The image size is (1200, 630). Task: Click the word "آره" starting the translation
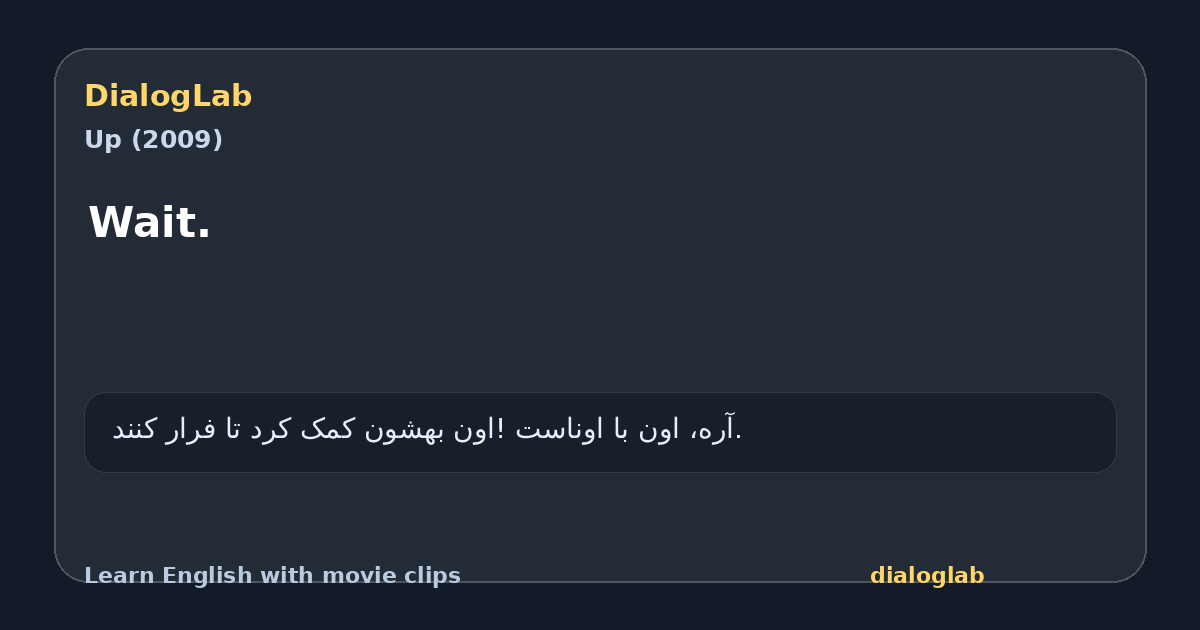tap(716, 430)
